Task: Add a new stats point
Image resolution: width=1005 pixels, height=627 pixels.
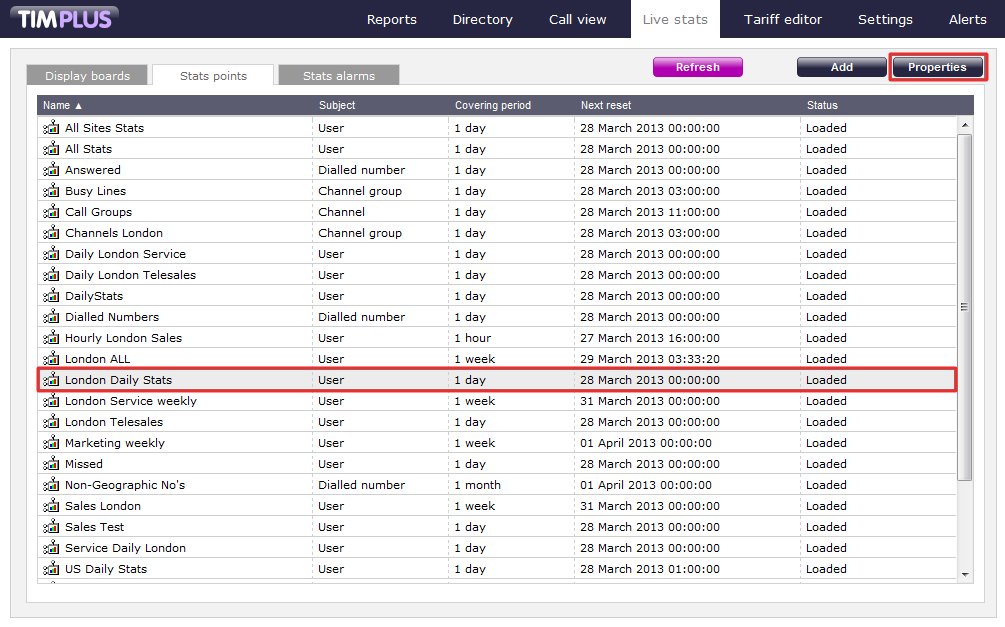Action: pyautogui.click(x=841, y=67)
